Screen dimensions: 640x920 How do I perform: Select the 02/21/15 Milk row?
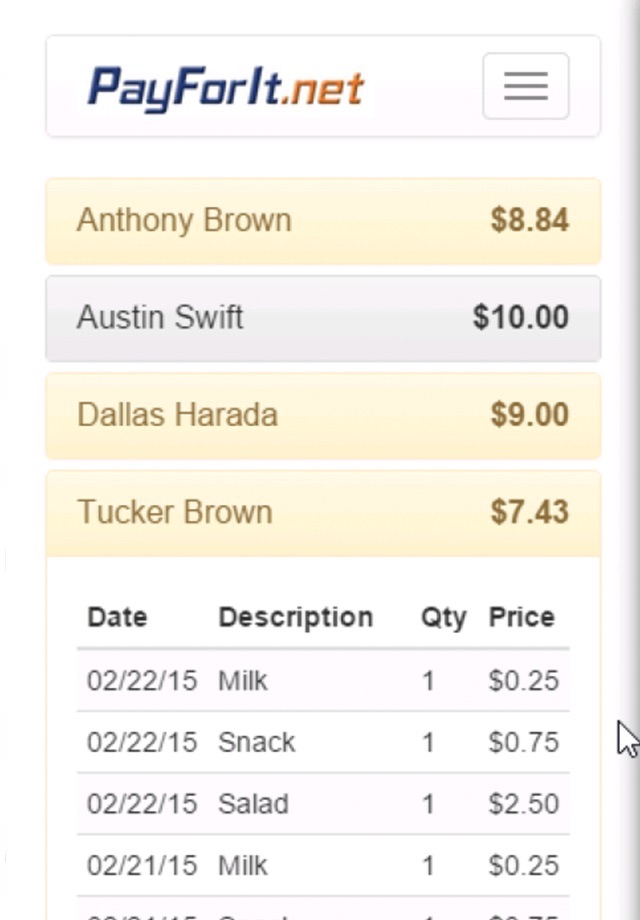click(x=322, y=865)
